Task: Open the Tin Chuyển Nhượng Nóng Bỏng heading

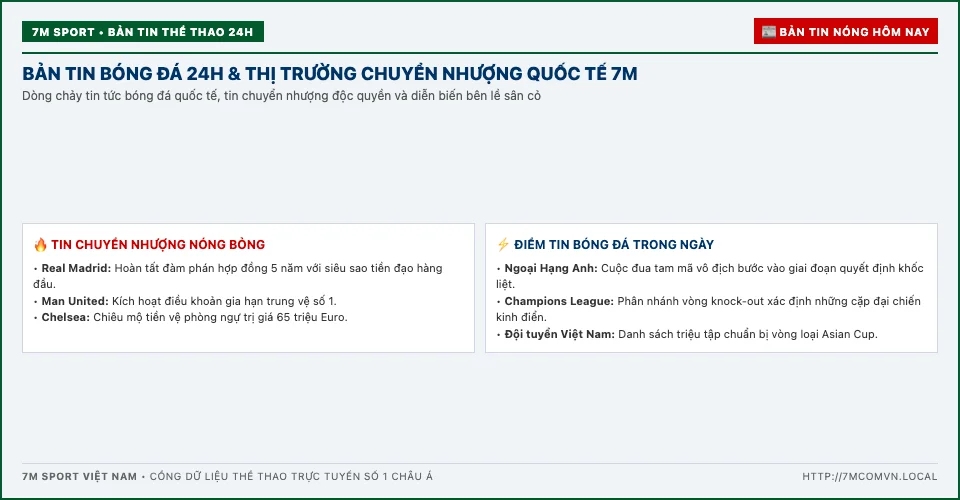Action: point(158,245)
